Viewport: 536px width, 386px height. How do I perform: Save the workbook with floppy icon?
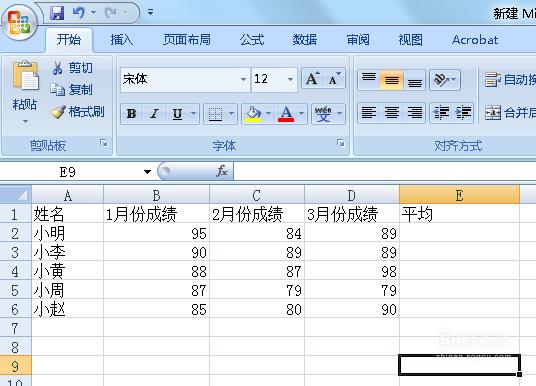coord(57,13)
